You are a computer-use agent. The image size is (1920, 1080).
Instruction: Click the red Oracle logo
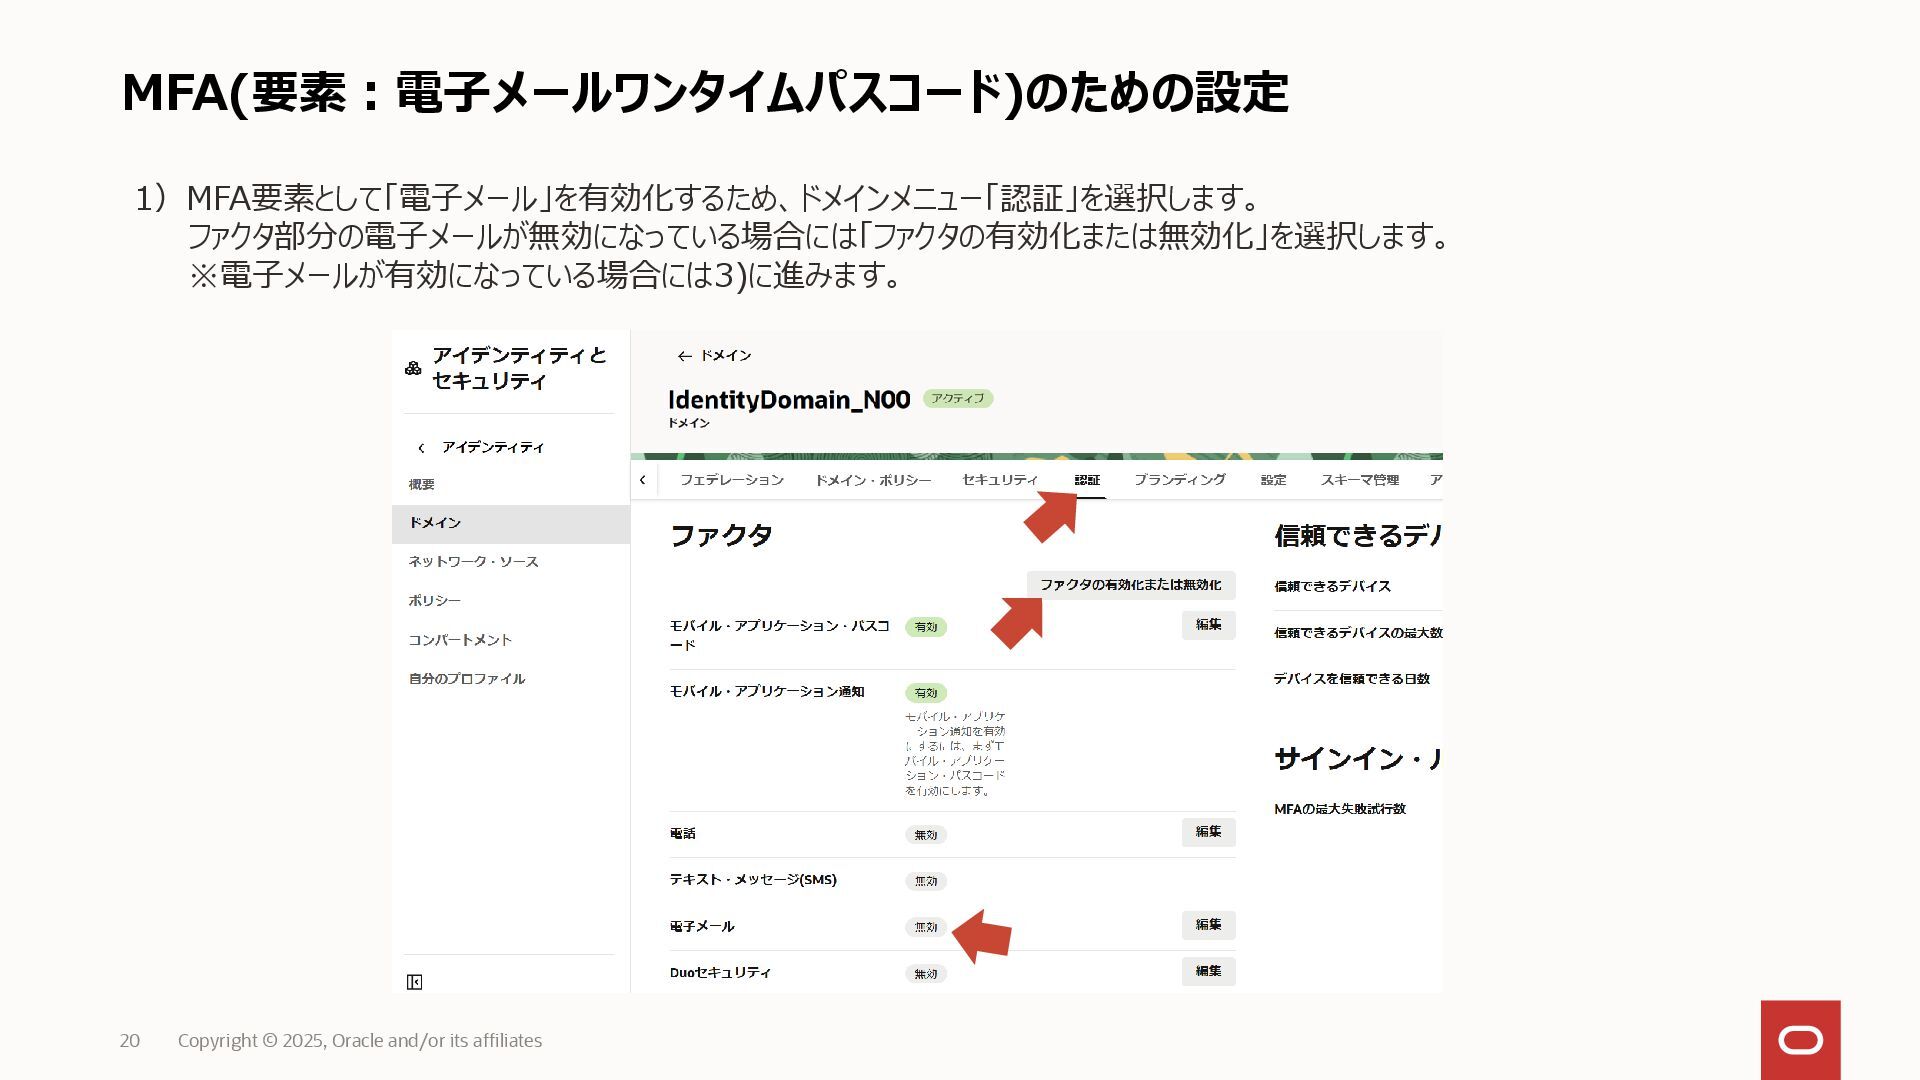(1800, 1040)
